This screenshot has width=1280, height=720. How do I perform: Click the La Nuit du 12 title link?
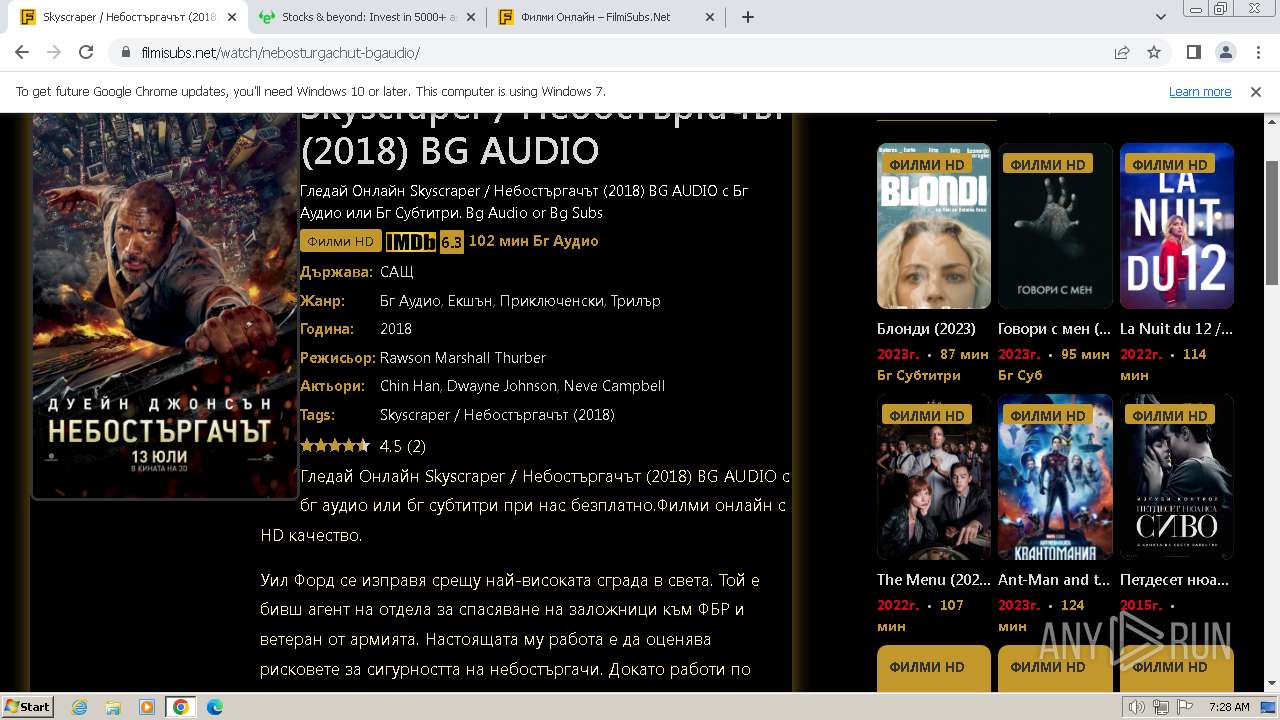click(x=1176, y=328)
